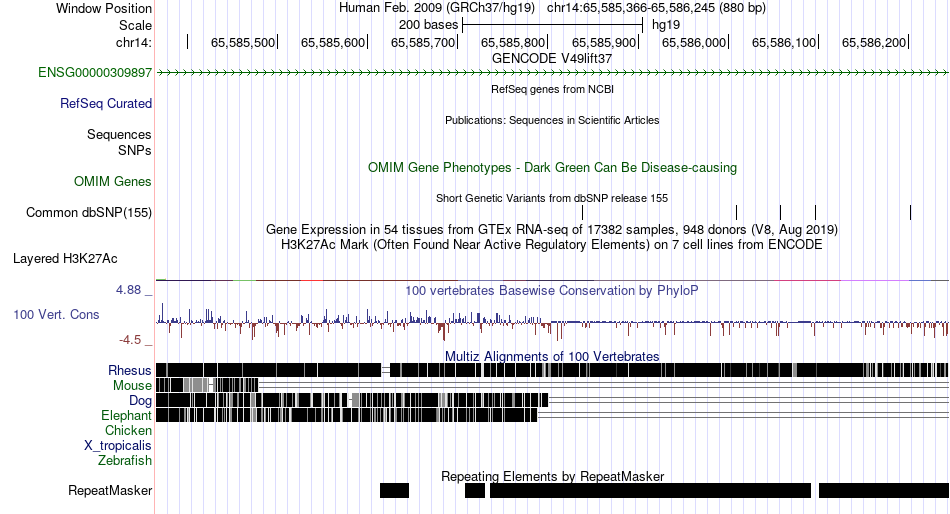Click the first small RepeatMasker block
Image resolution: width=950 pixels, height=514 pixels.
coord(394,490)
